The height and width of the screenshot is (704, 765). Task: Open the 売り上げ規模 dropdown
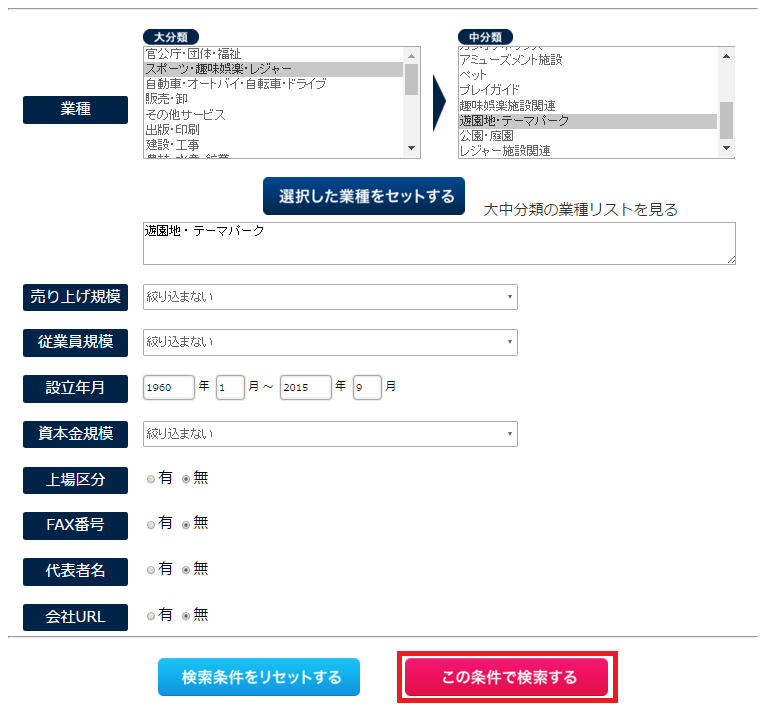coord(330,296)
